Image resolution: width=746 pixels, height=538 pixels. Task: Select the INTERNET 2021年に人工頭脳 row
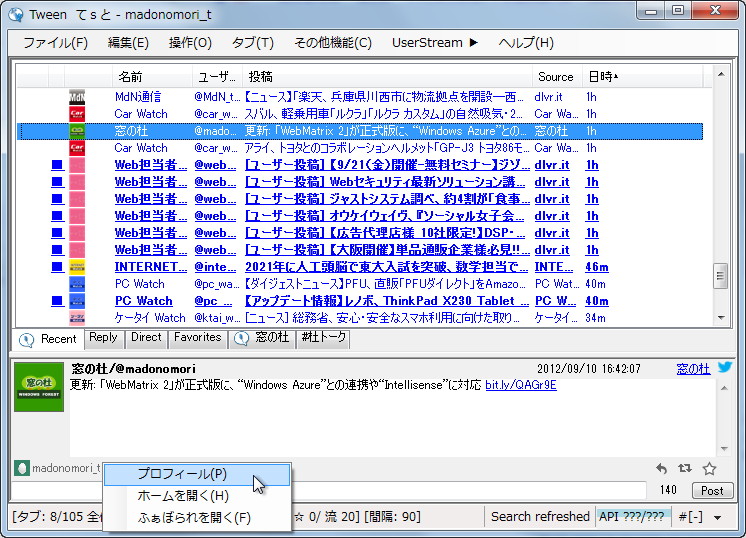360,267
